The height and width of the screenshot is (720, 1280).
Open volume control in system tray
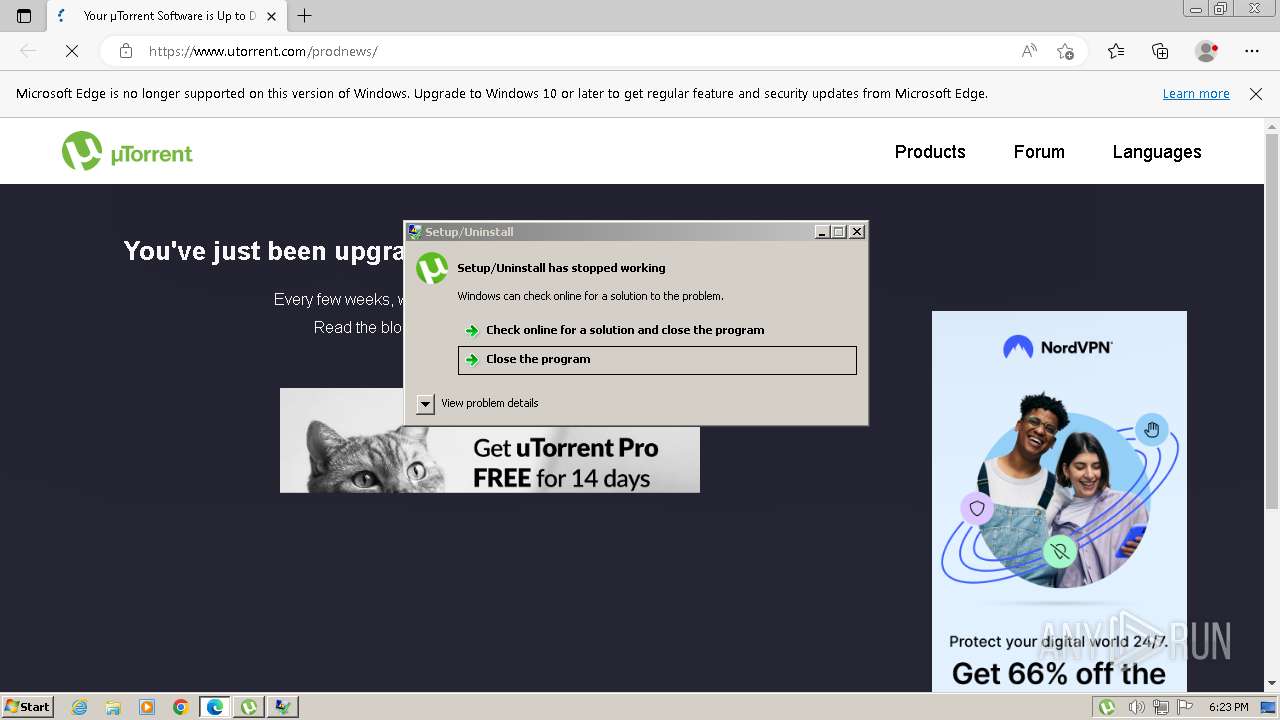pyautogui.click(x=1137, y=707)
